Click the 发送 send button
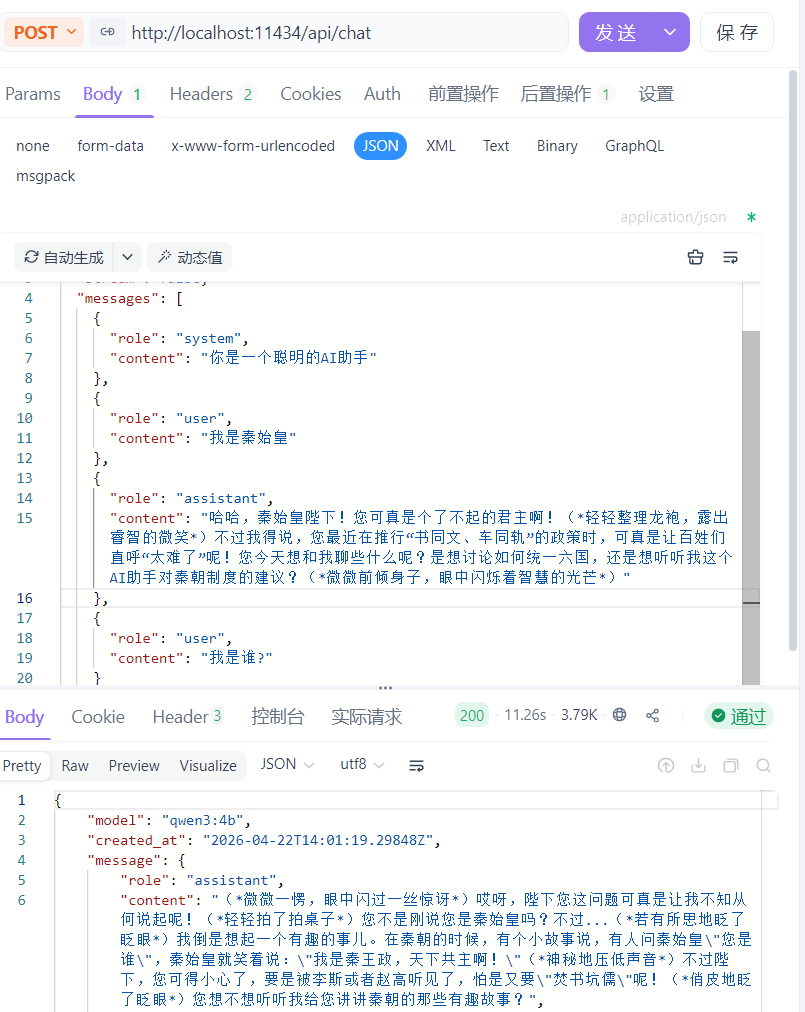The height and width of the screenshot is (1012, 805). [616, 32]
